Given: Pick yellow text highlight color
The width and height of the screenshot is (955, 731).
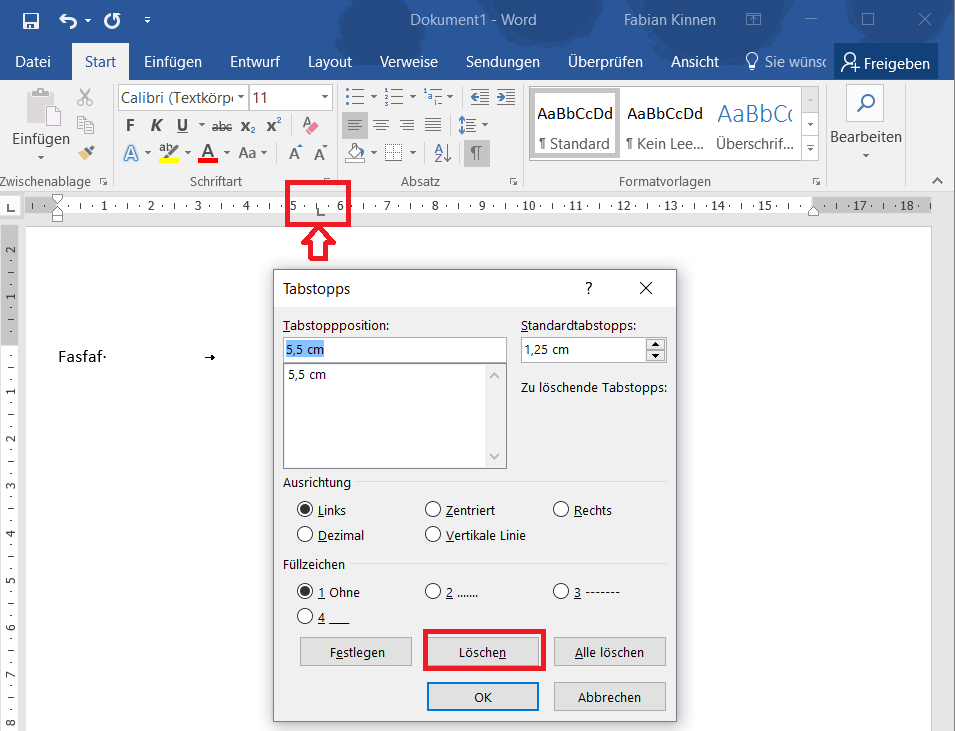Looking at the screenshot, I should click(x=169, y=152).
